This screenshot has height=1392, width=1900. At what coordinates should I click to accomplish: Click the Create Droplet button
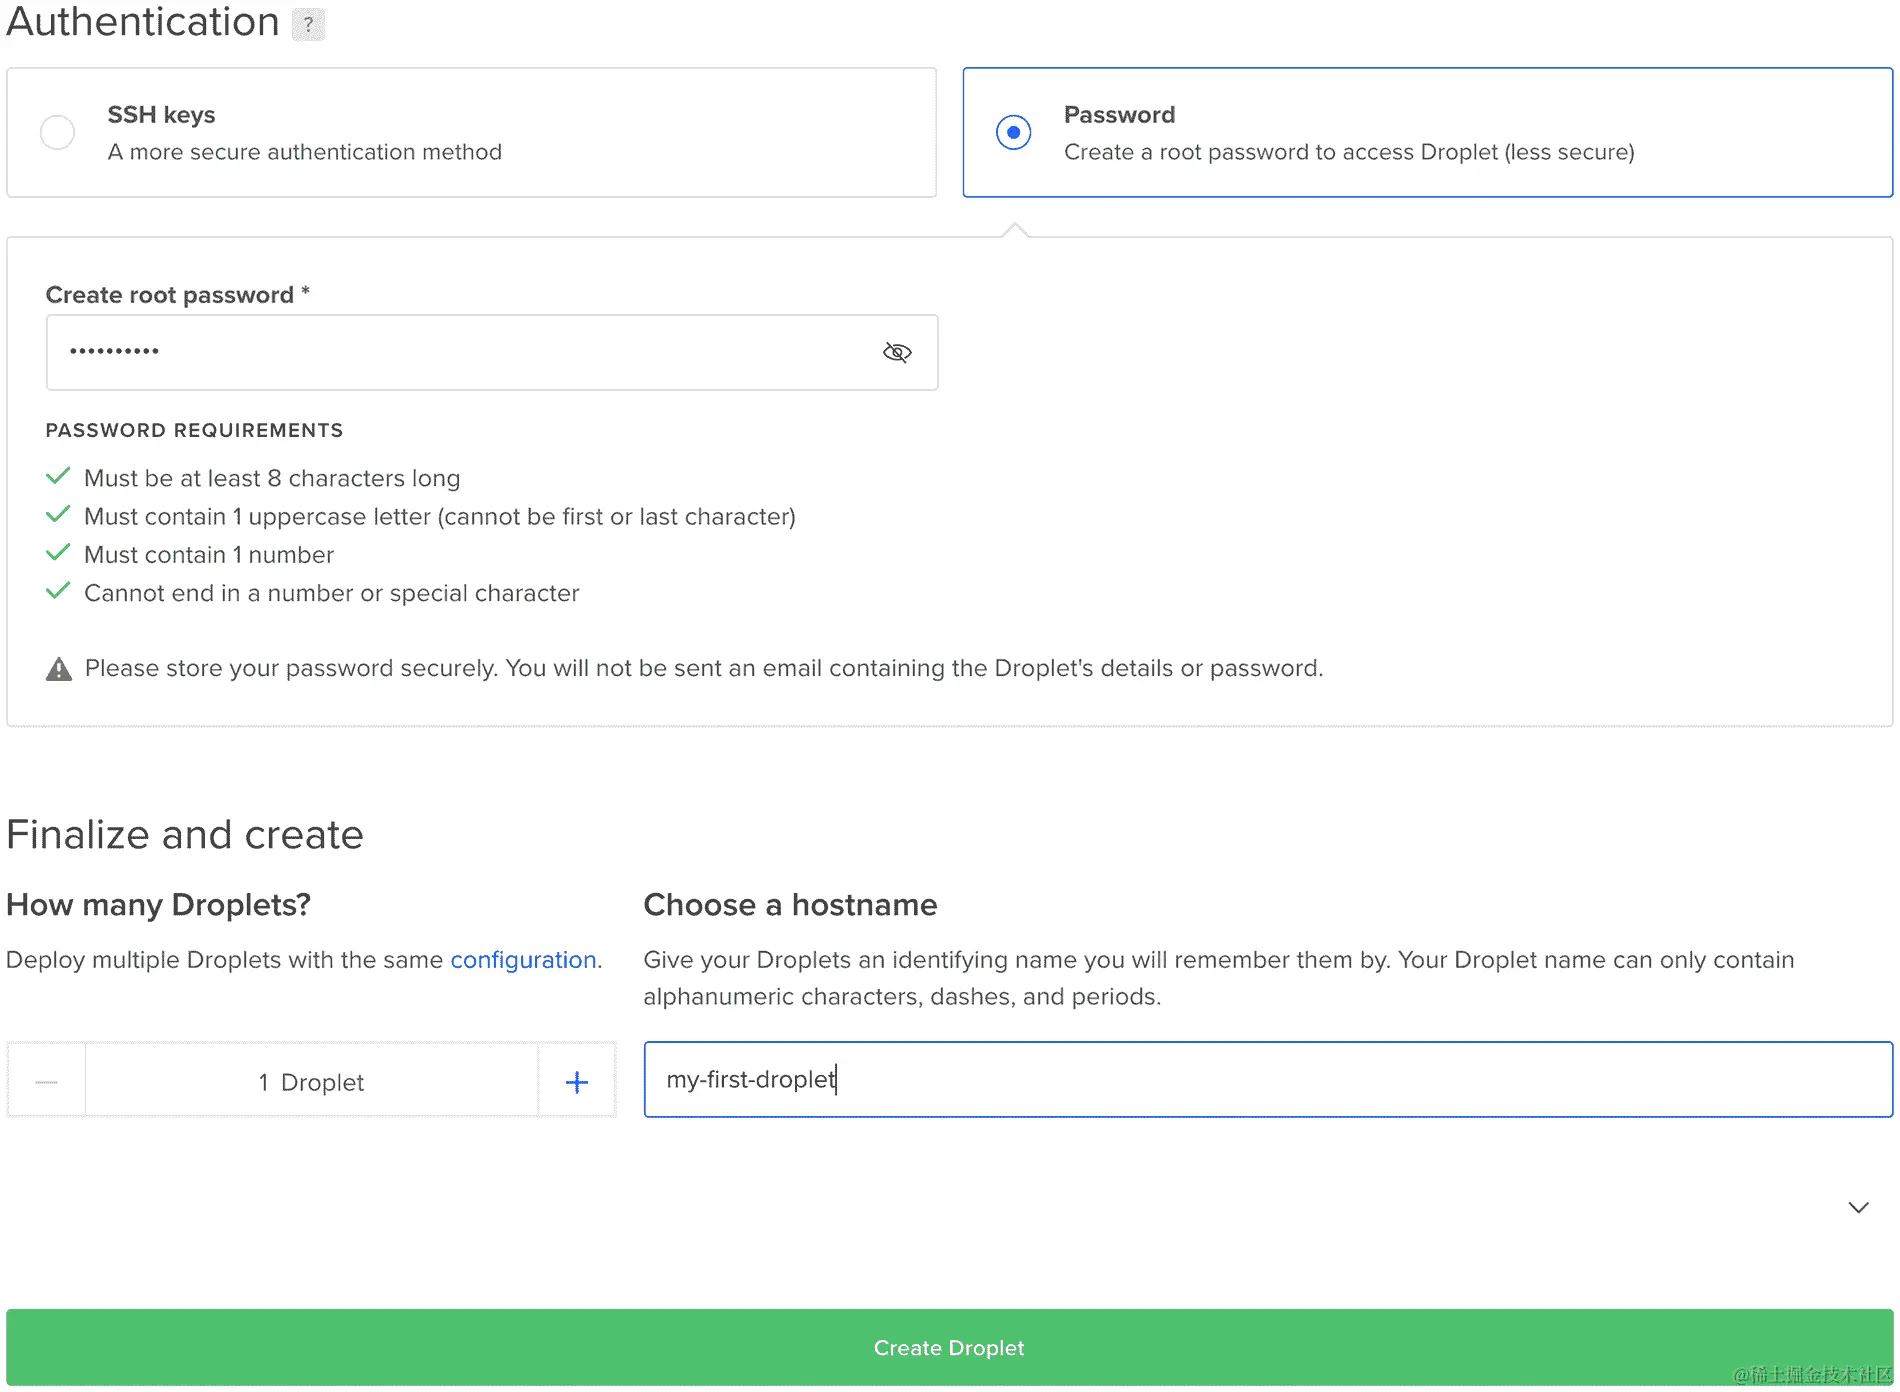coord(949,1347)
